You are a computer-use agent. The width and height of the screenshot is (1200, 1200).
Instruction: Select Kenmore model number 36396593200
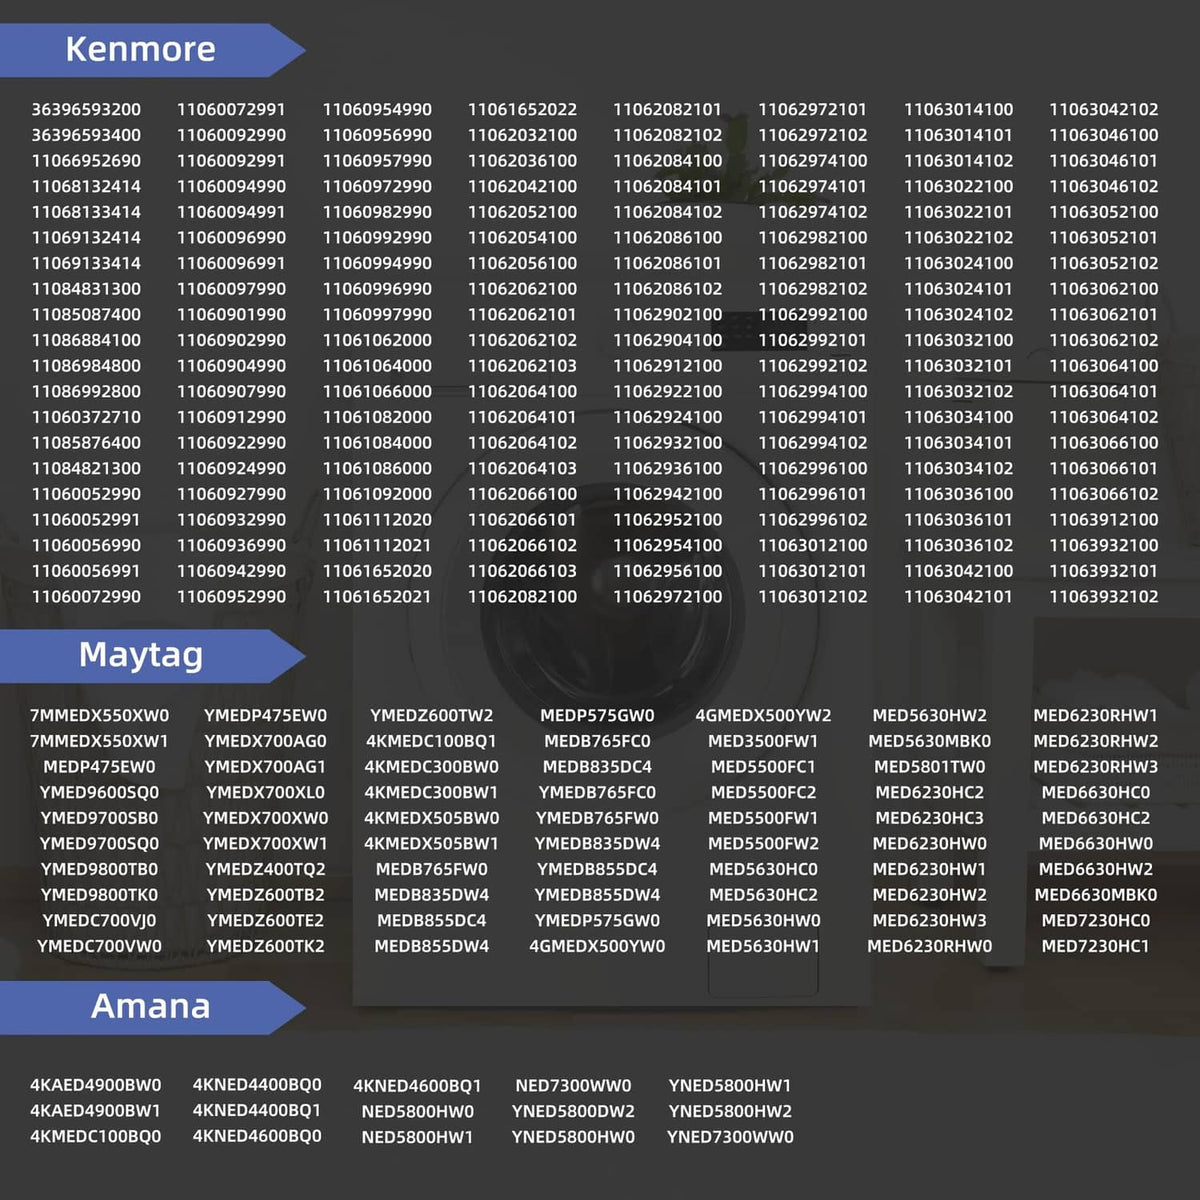pyautogui.click(x=86, y=109)
